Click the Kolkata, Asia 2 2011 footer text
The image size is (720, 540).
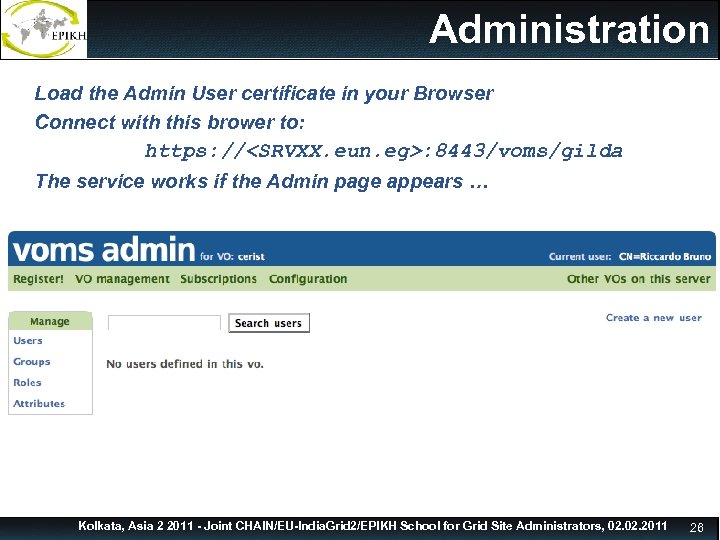[372, 526]
